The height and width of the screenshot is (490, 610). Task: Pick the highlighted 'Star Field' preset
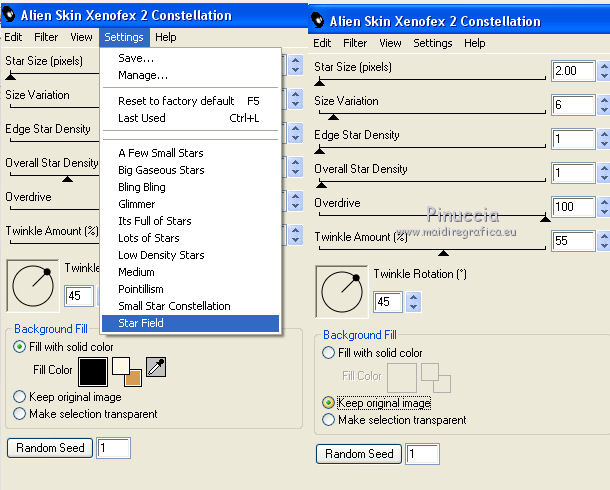pyautogui.click(x=191, y=323)
